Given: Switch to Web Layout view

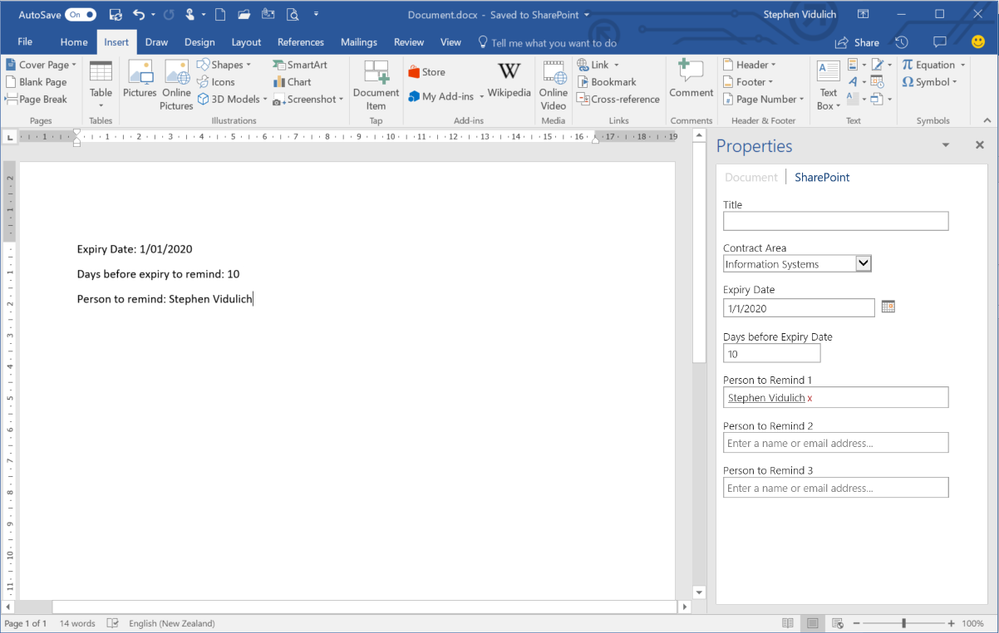Looking at the screenshot, I should 838,622.
